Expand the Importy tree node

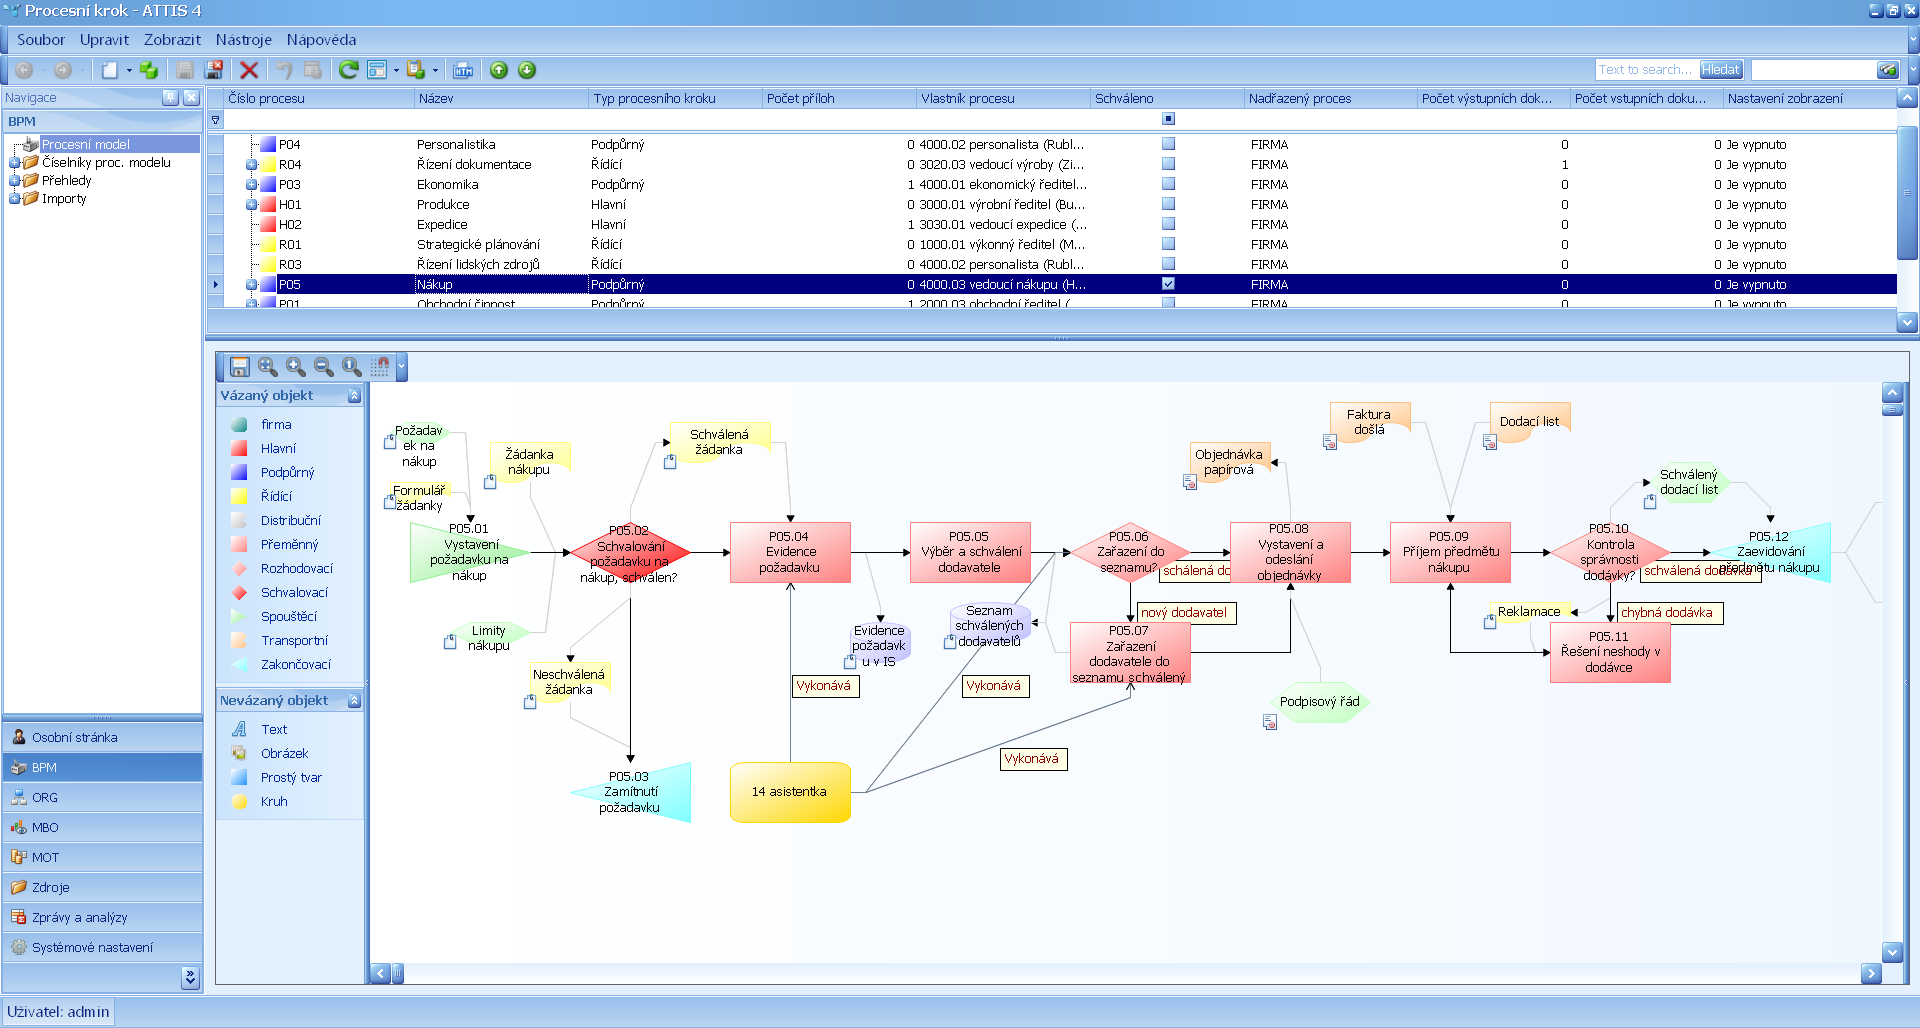14,199
